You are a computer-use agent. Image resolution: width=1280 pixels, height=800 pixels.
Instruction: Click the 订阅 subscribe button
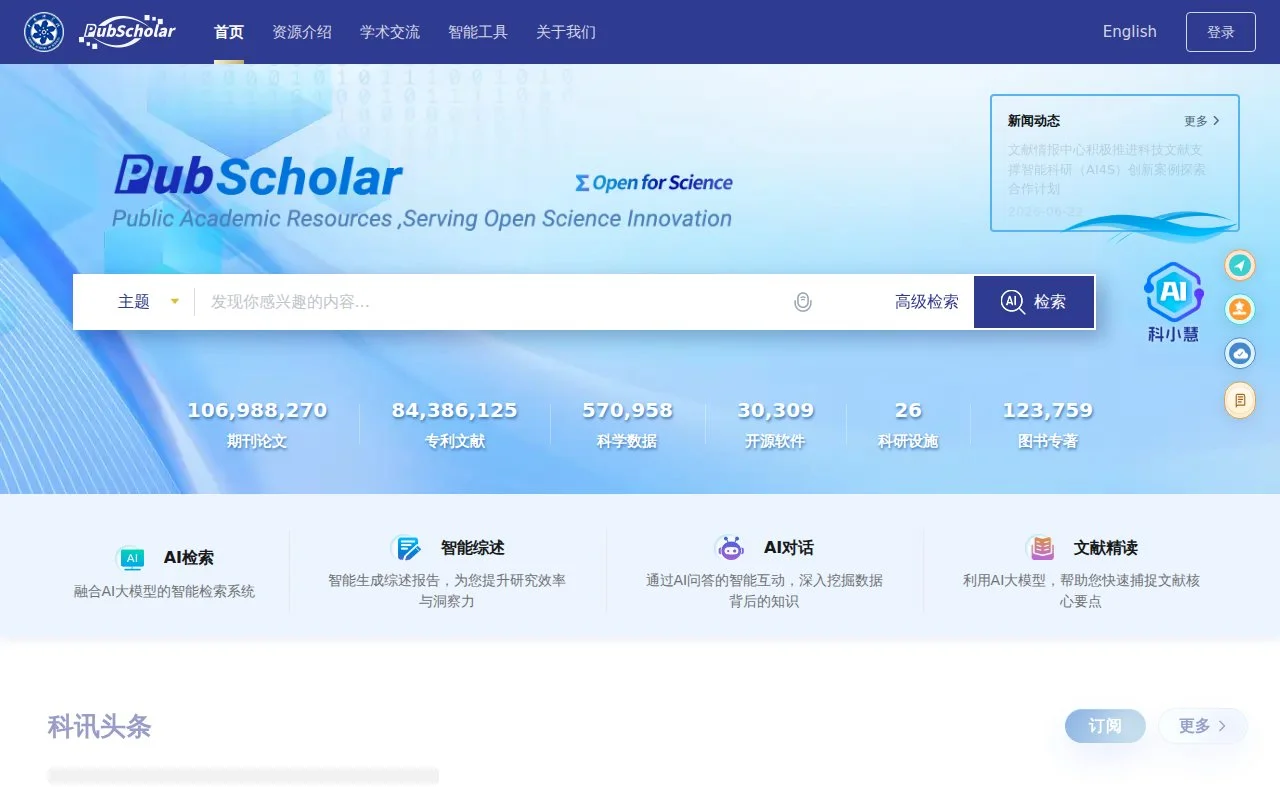(1105, 726)
